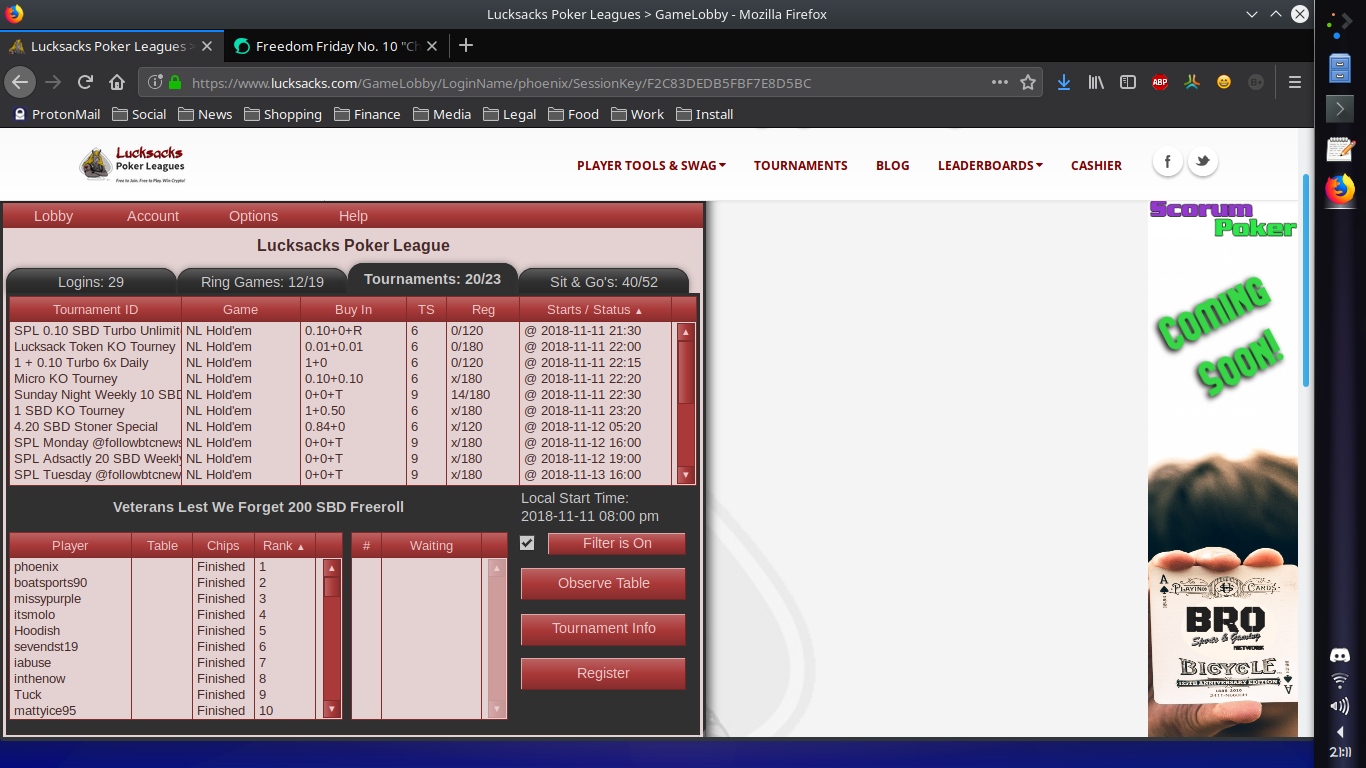This screenshot has width=1366, height=768.
Task: Open the Account menu
Action: [x=153, y=216]
